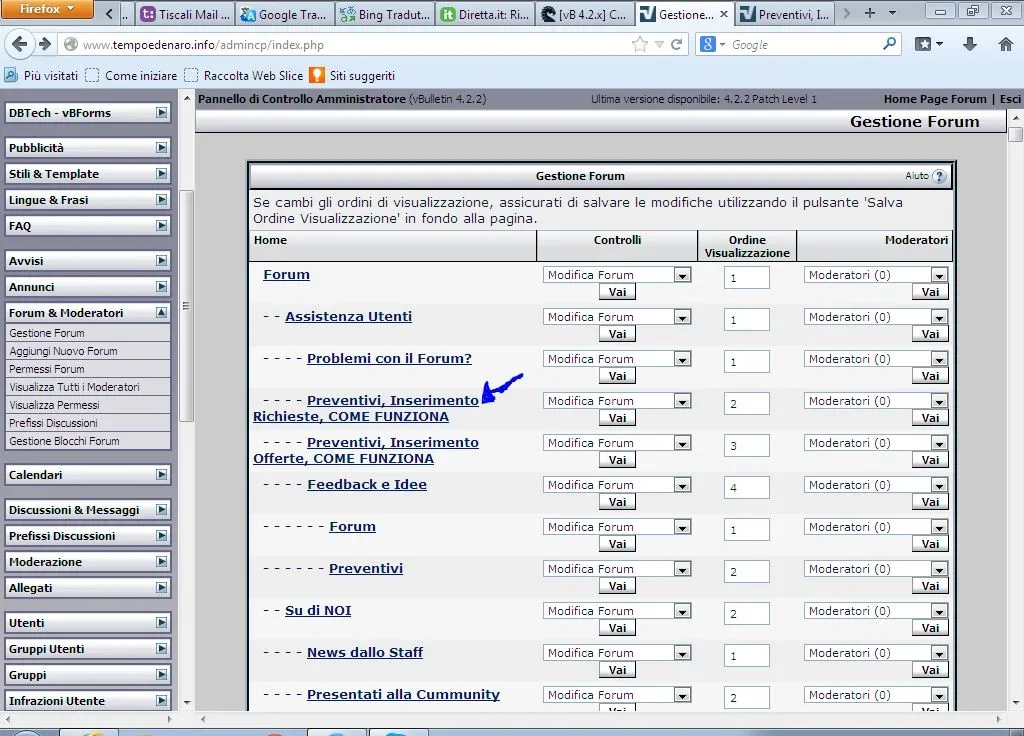Click Vai under Controlli for top Forum row
The height and width of the screenshot is (736, 1024).
(x=617, y=292)
